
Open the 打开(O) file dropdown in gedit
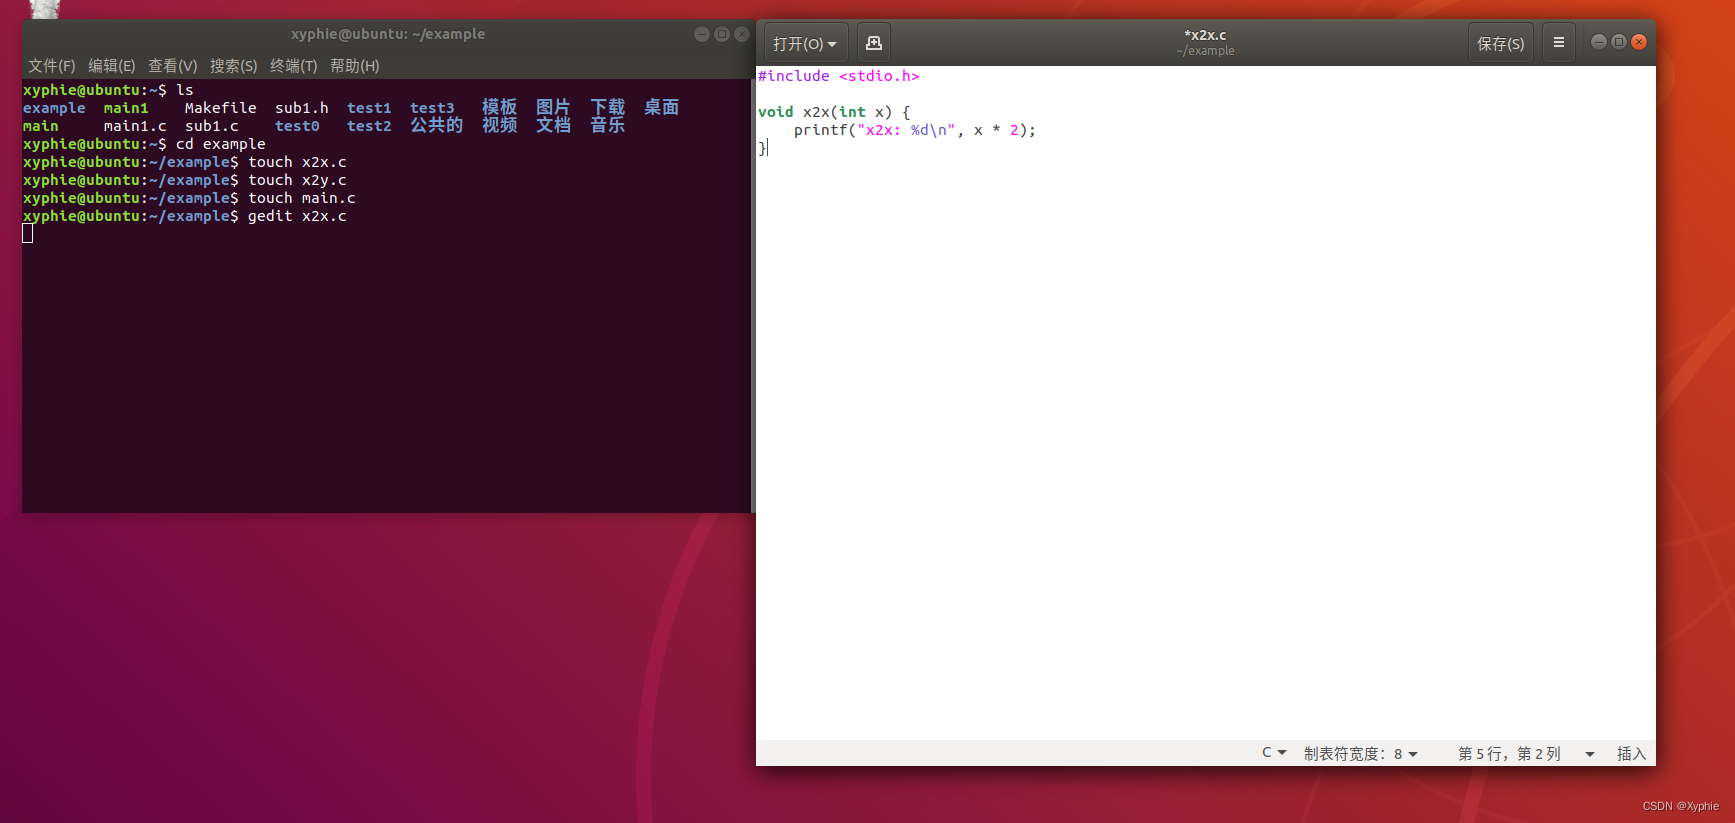805,43
